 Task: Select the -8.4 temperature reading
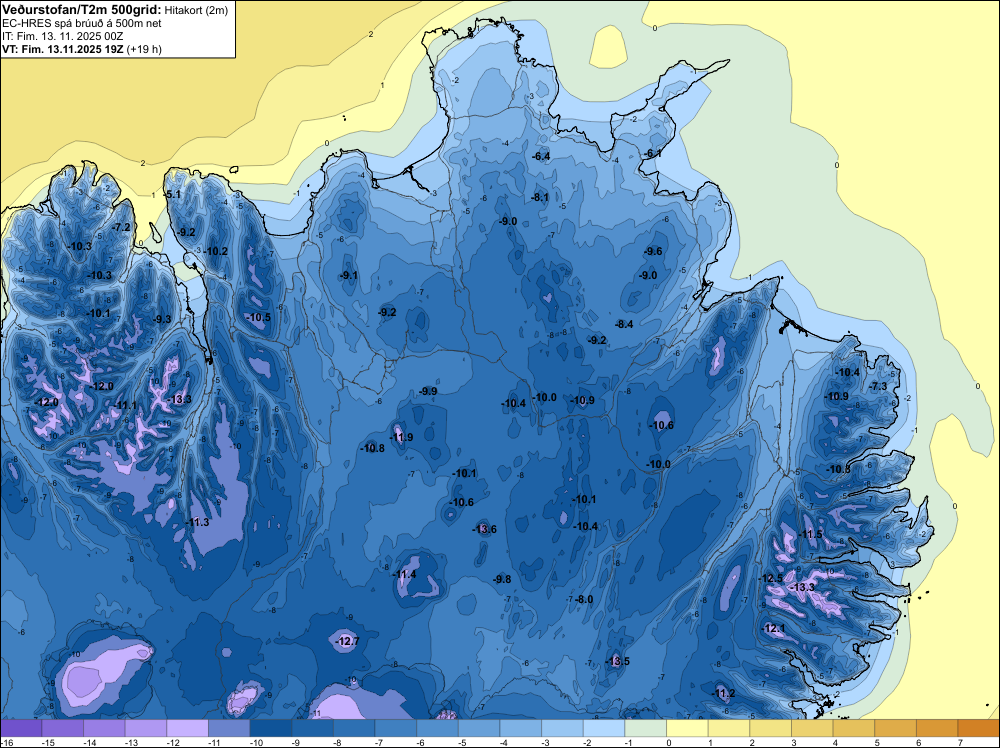tap(624, 324)
